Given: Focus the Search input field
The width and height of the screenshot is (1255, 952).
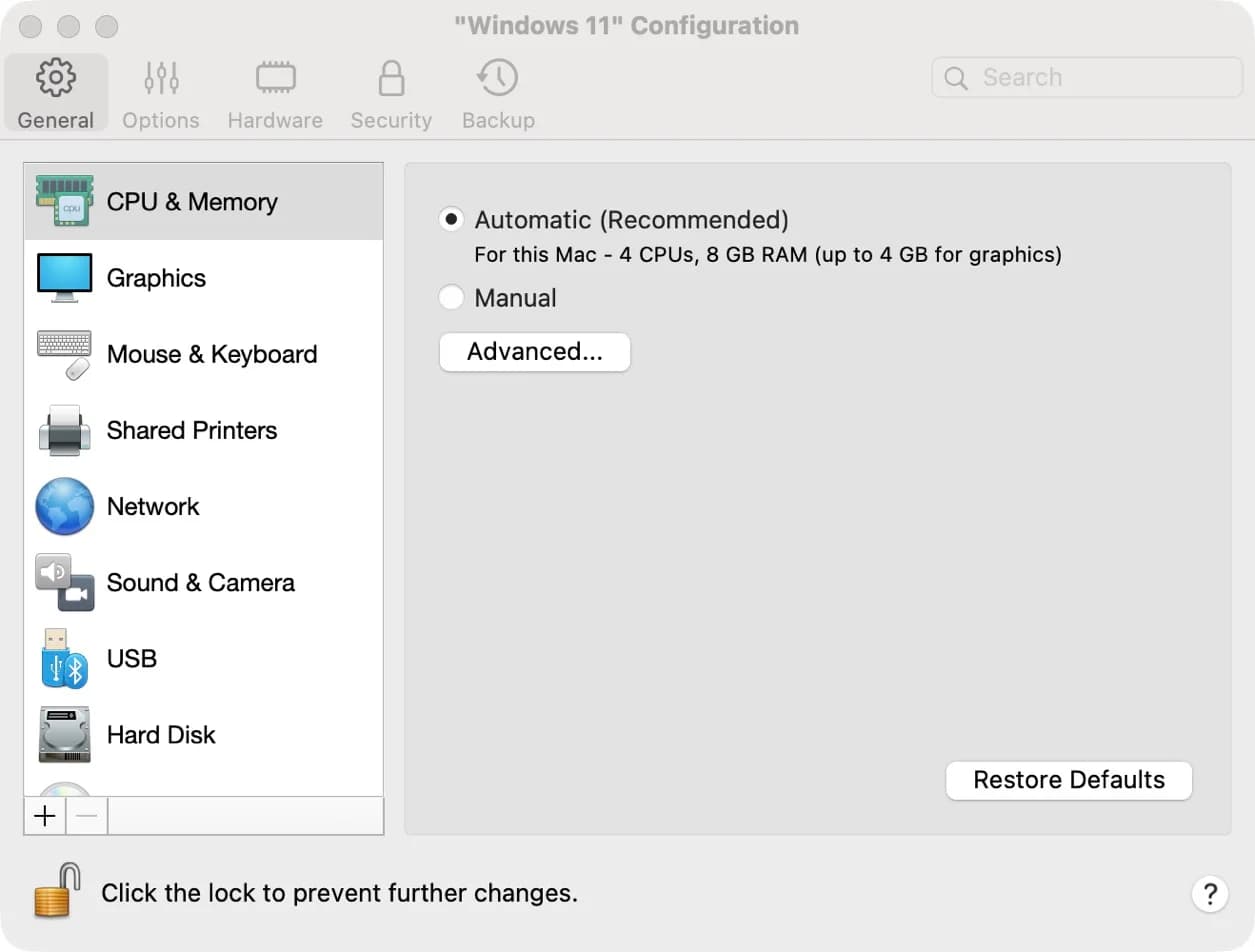Looking at the screenshot, I should tap(1087, 77).
